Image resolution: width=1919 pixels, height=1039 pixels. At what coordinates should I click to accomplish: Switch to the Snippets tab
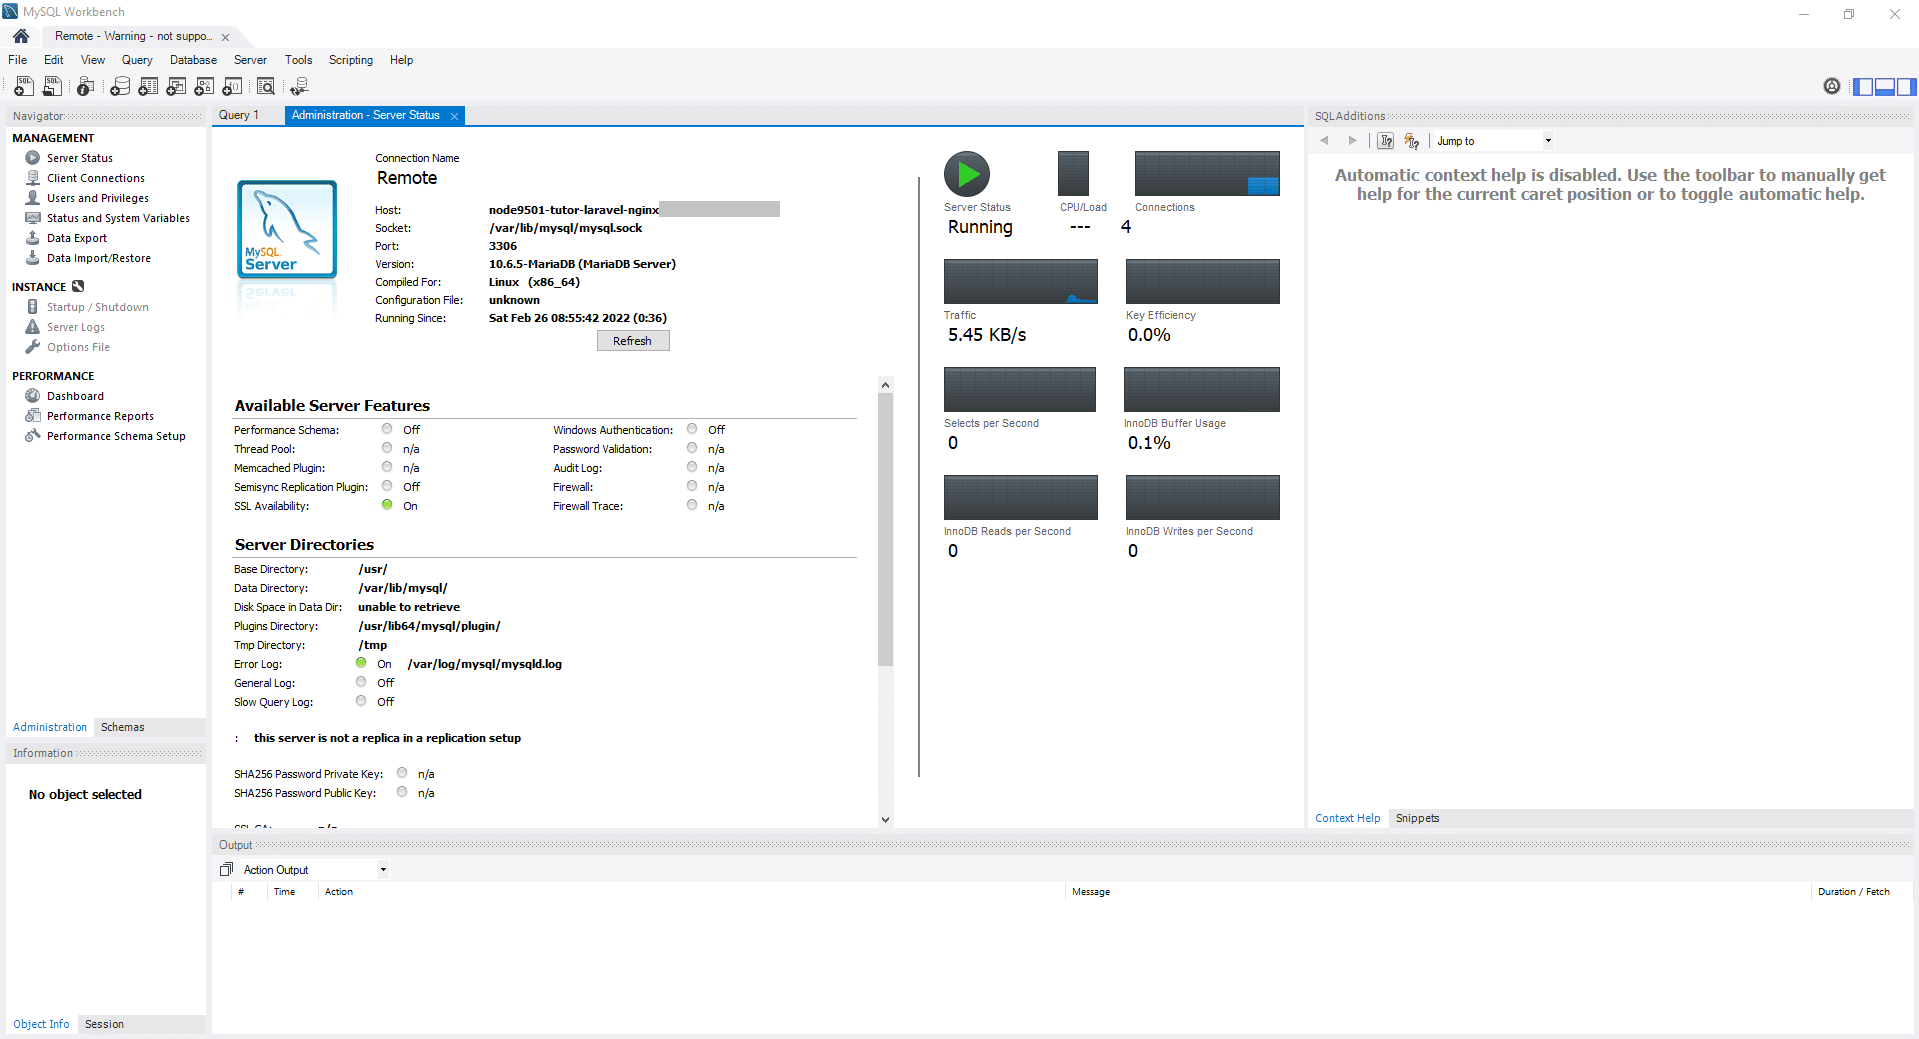coord(1417,818)
